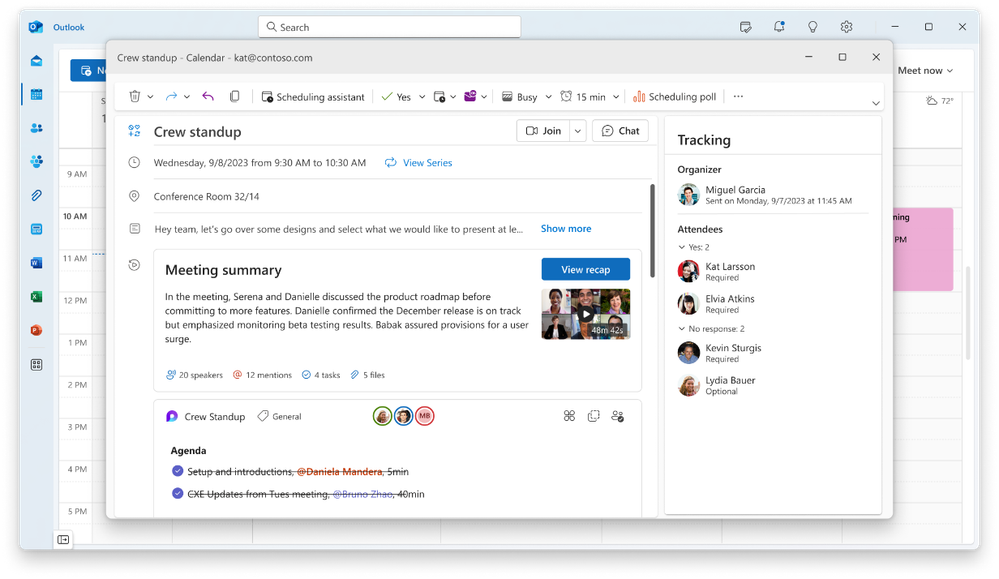Open the Scheduling assistant
999x579 pixels.
(x=314, y=96)
